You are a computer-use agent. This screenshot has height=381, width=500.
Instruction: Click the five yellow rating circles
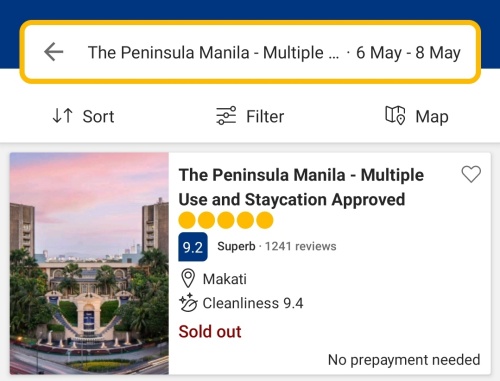[x=226, y=220]
